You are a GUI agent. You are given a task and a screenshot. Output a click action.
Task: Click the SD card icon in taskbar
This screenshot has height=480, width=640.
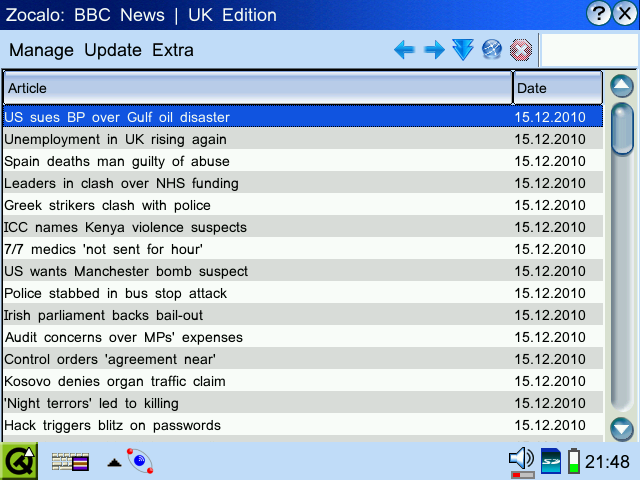(551, 460)
